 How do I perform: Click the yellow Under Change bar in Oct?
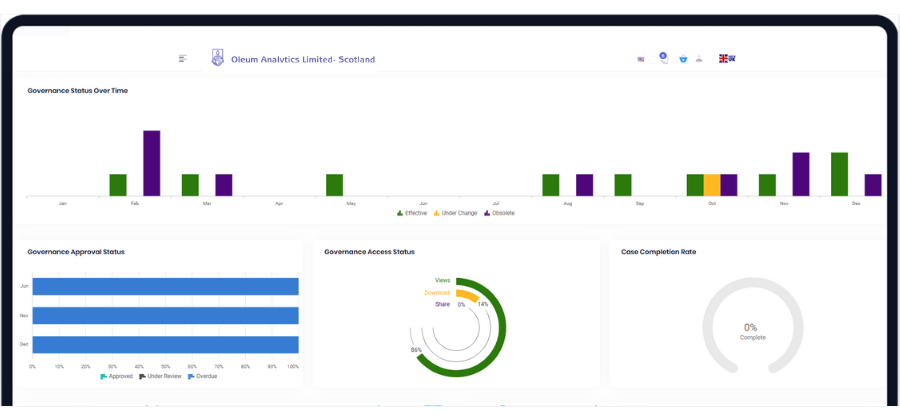(x=712, y=185)
